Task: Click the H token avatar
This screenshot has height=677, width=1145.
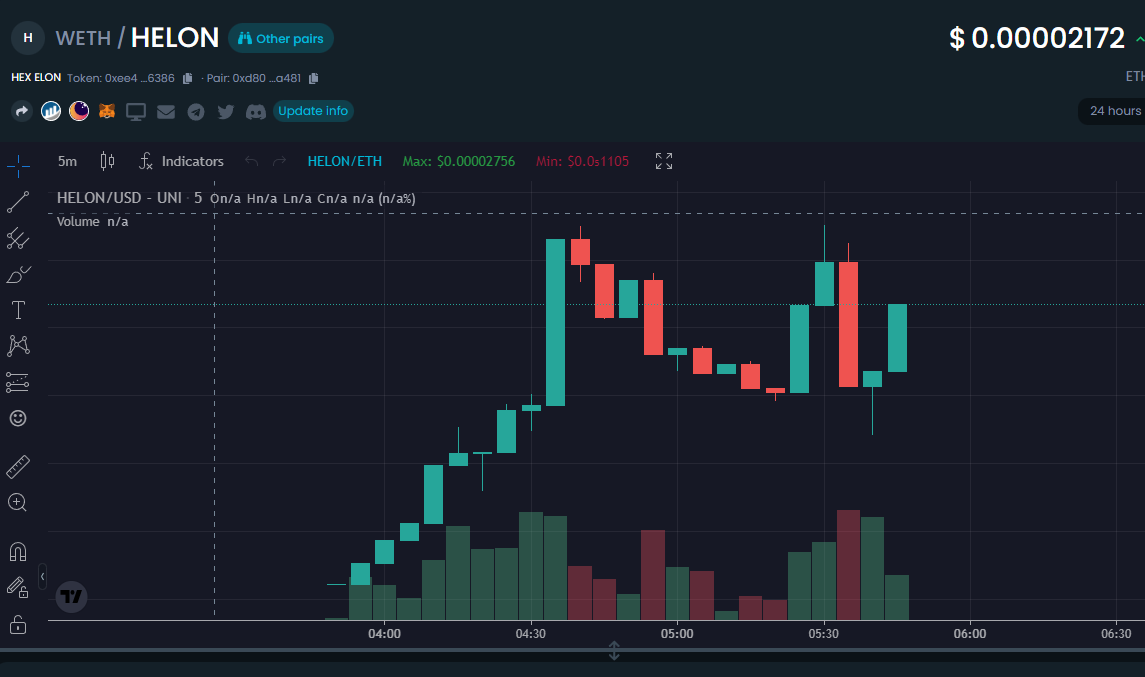Action: point(28,38)
